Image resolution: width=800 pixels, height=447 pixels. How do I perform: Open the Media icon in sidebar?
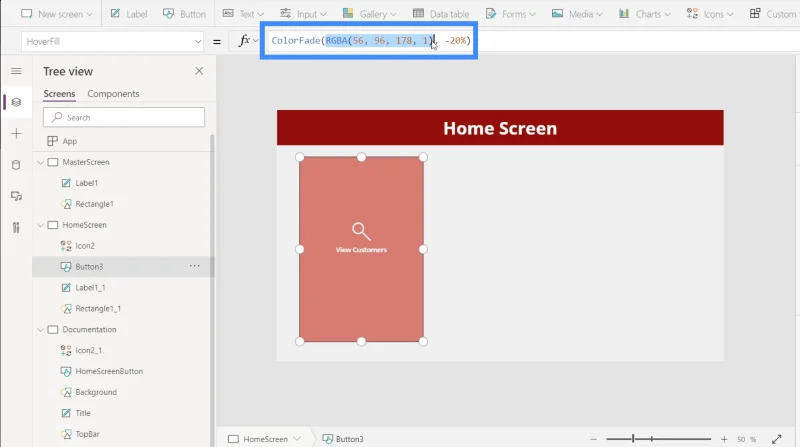point(16,196)
